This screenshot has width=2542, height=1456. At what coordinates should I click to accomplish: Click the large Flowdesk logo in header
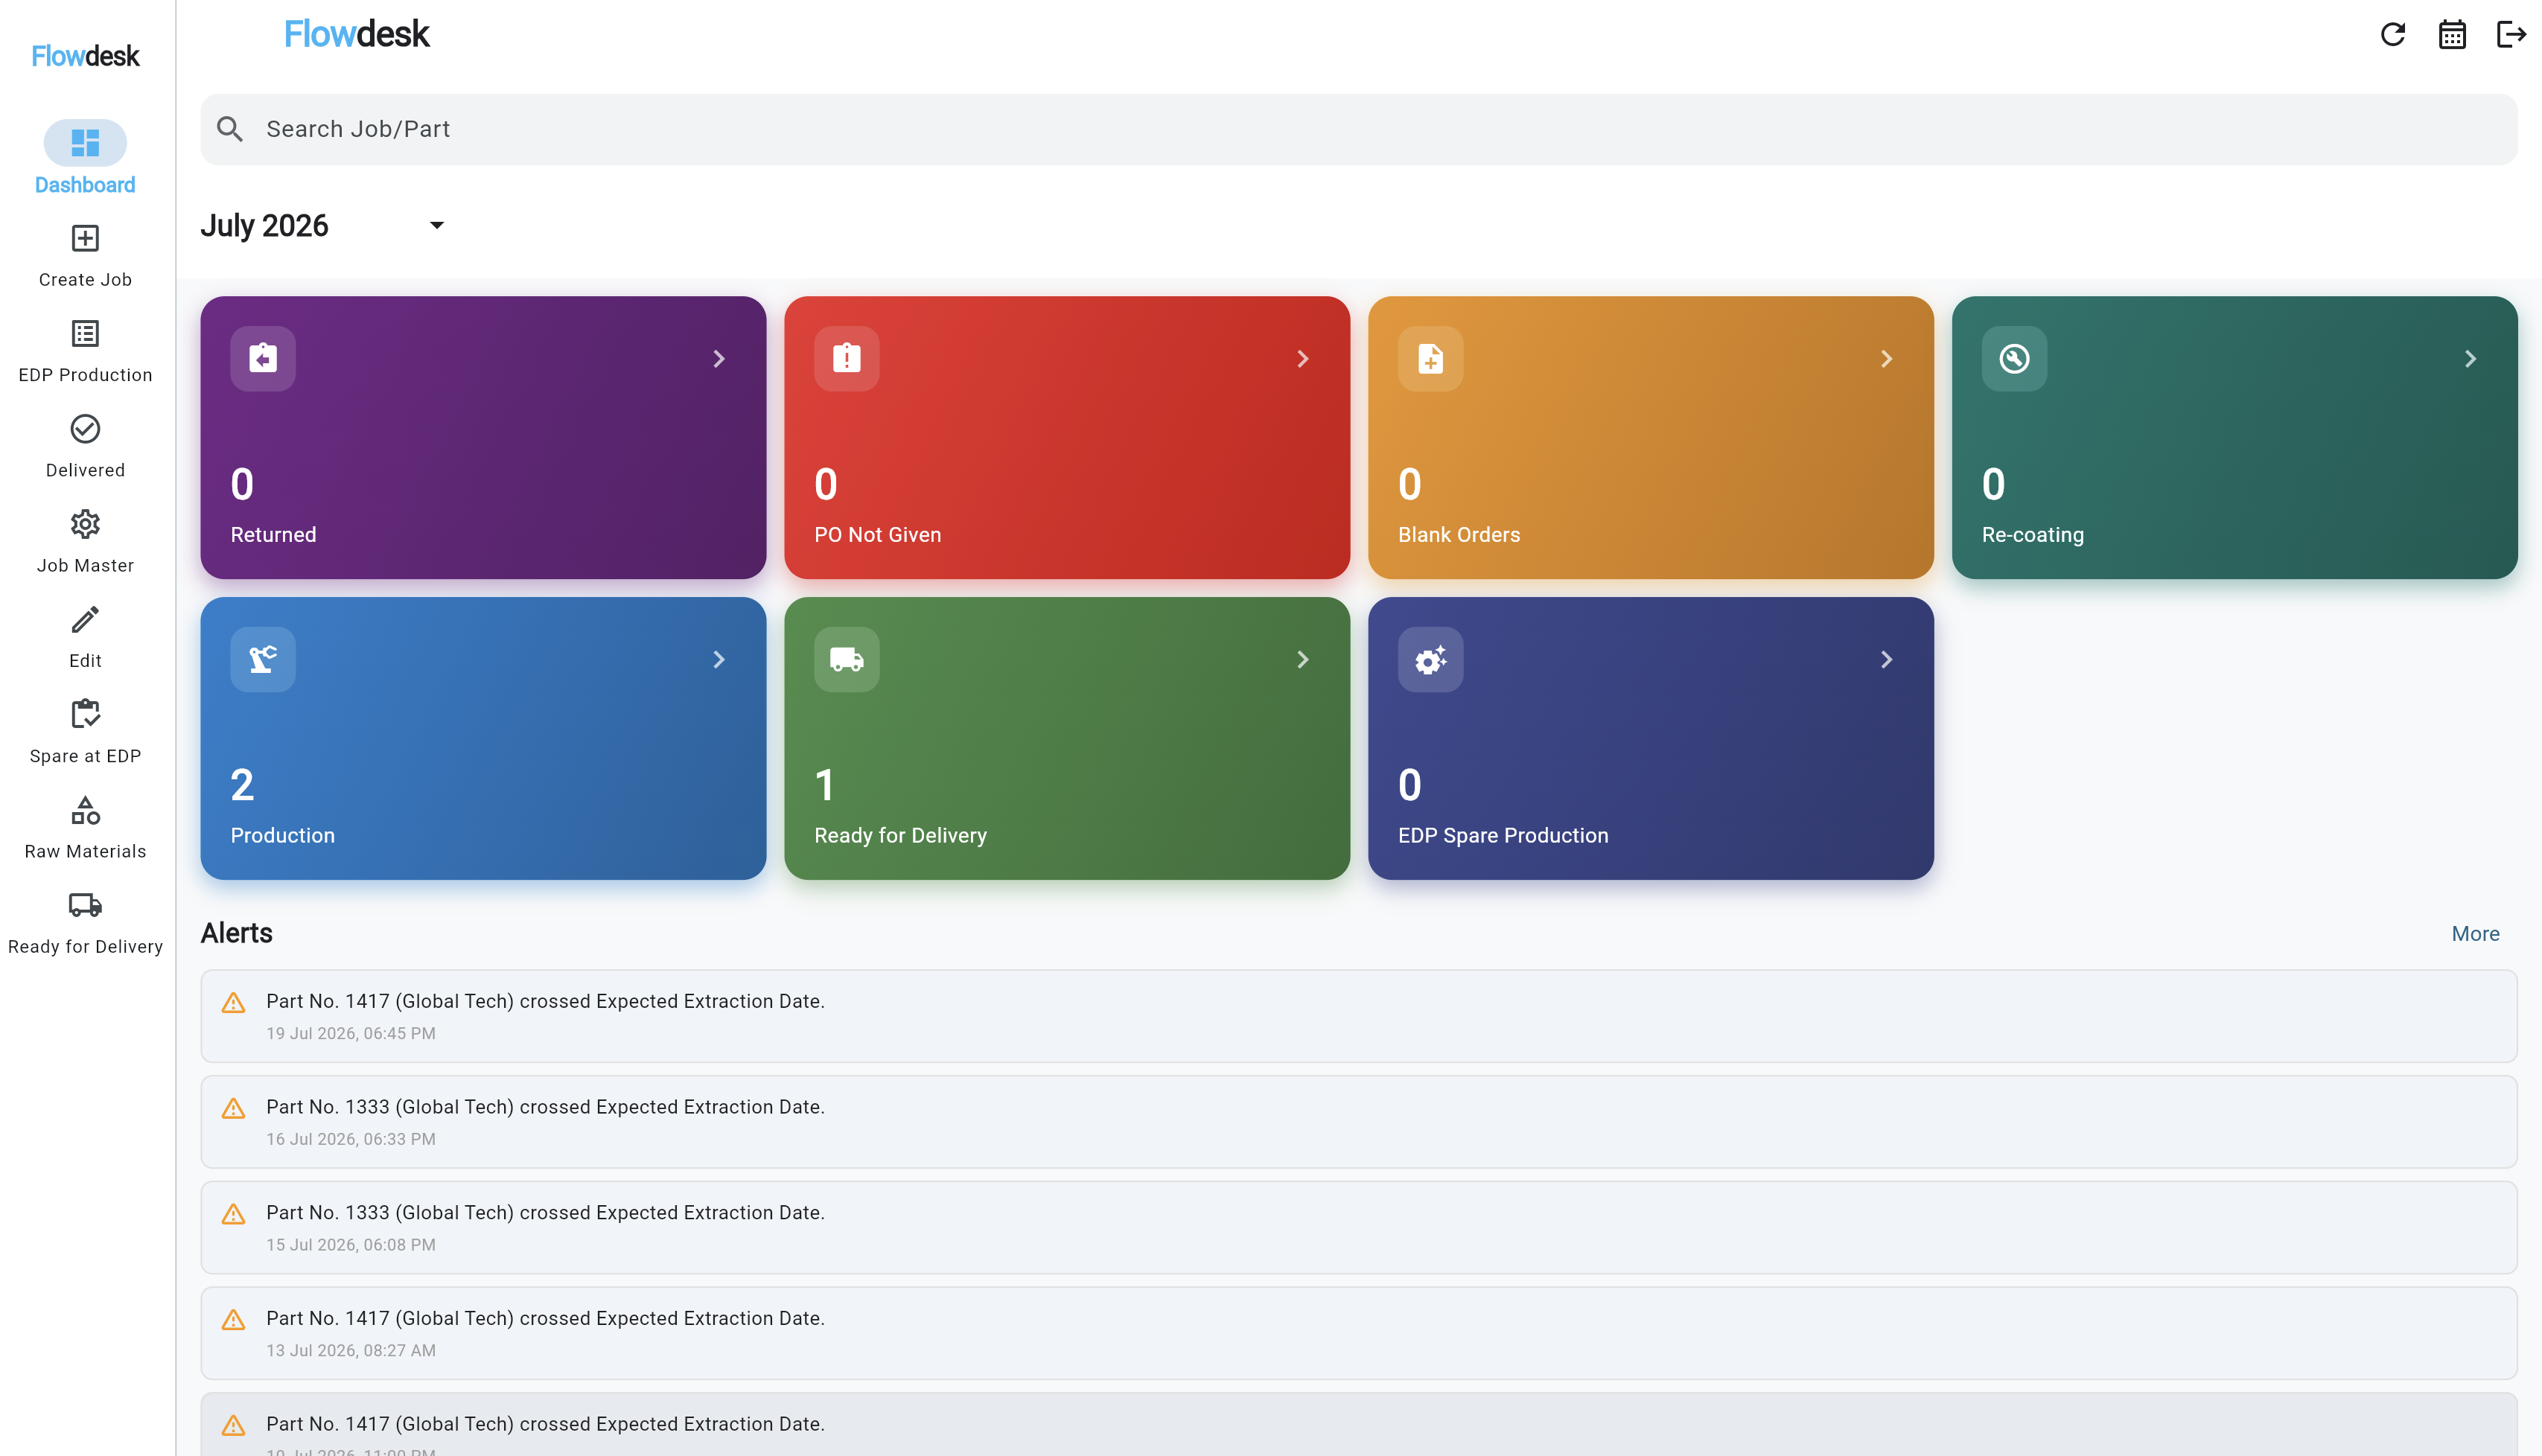tap(357, 35)
